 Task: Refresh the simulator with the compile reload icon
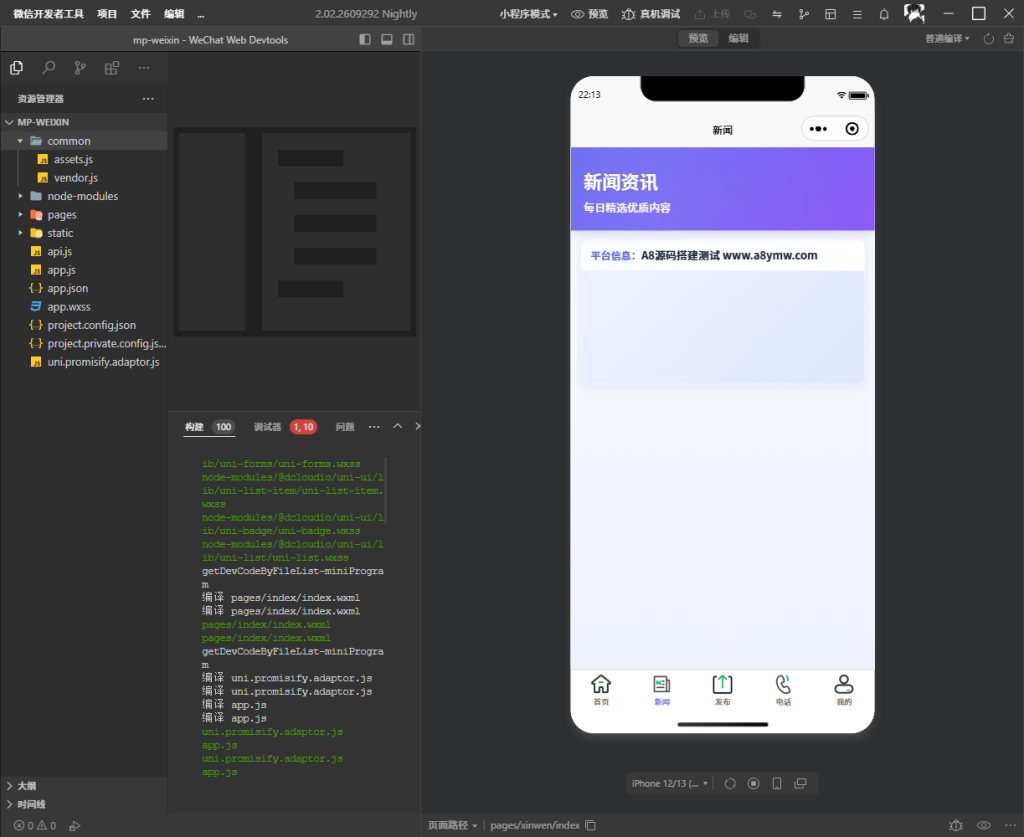[x=989, y=39]
